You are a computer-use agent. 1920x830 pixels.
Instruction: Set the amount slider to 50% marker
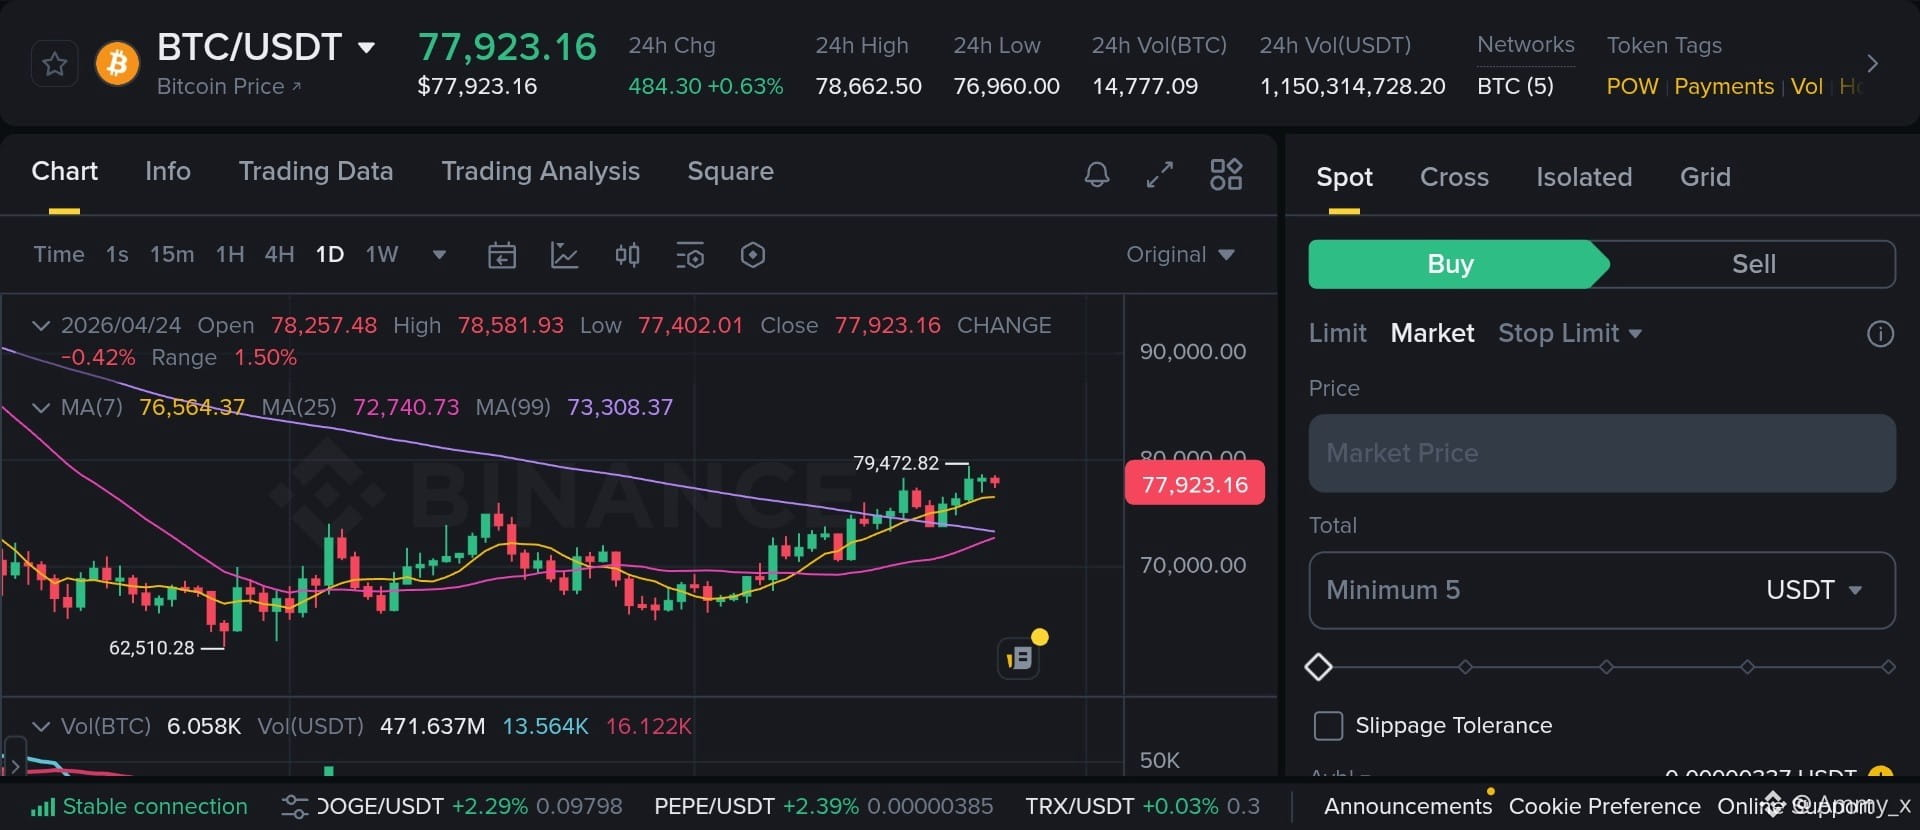pyautogui.click(x=1606, y=667)
